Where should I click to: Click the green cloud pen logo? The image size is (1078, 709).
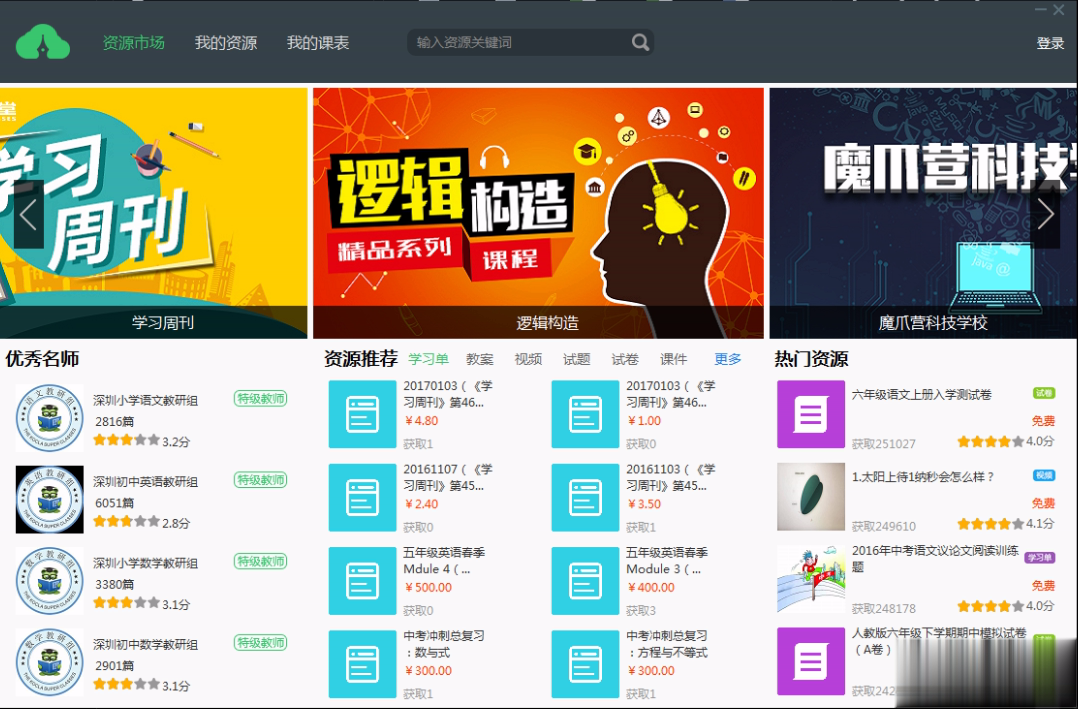click(43, 42)
